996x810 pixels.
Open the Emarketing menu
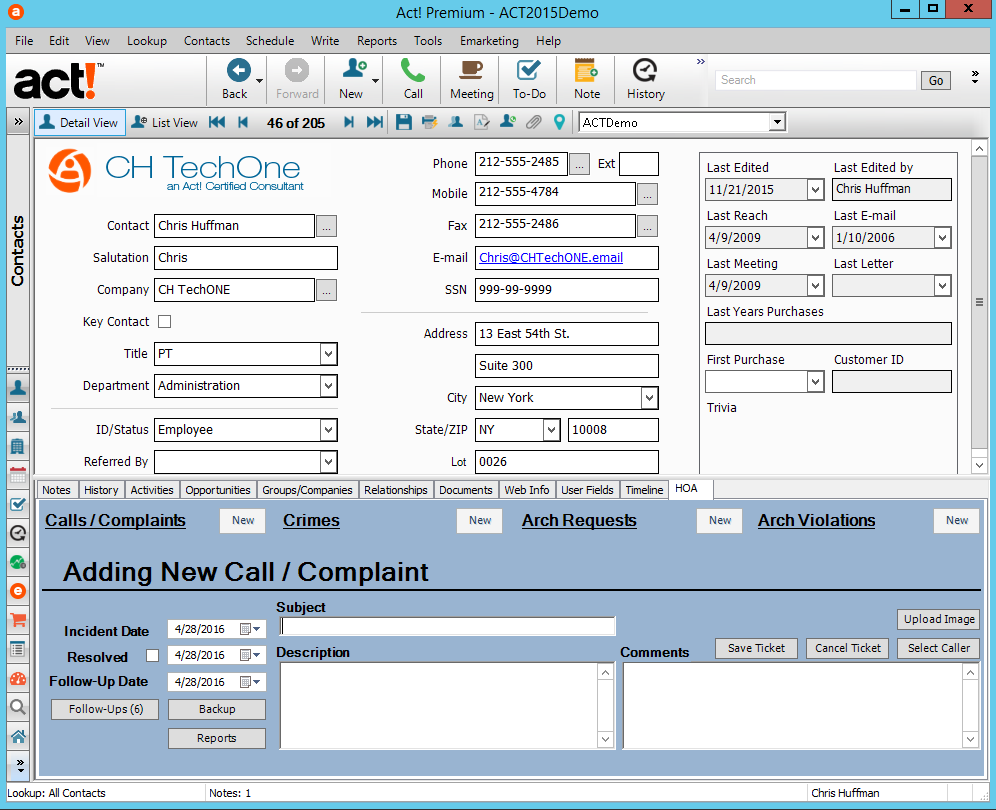489,41
